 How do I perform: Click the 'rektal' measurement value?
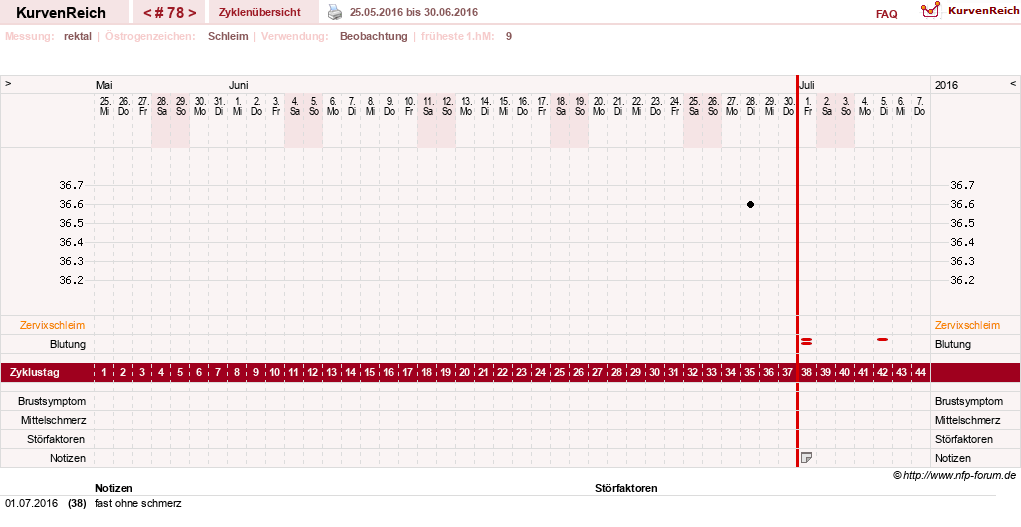click(x=77, y=36)
